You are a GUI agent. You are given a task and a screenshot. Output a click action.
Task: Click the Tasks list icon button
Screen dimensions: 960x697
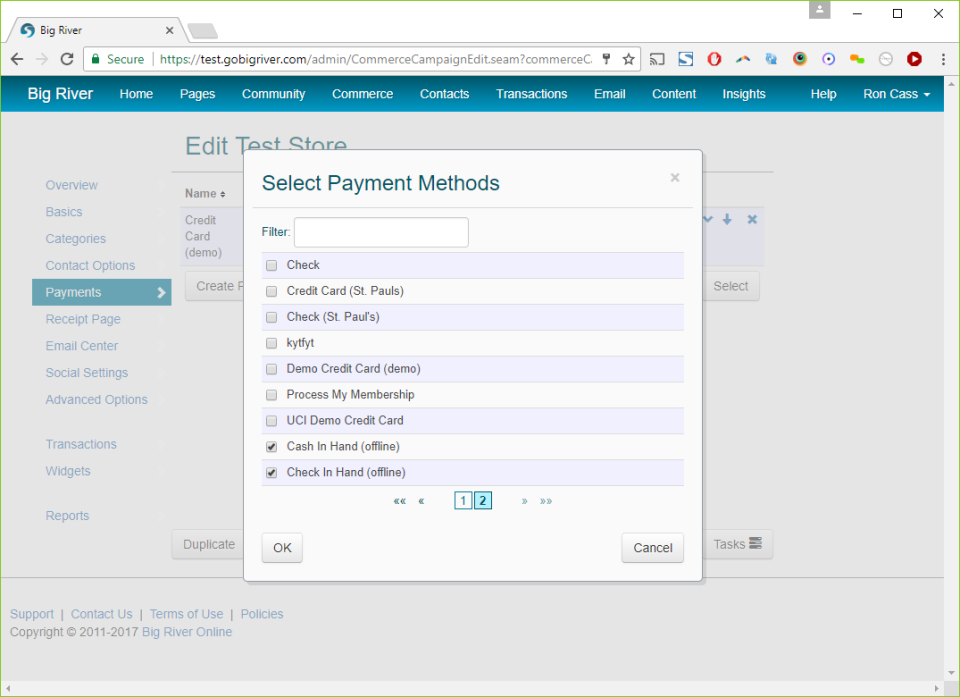coord(737,543)
